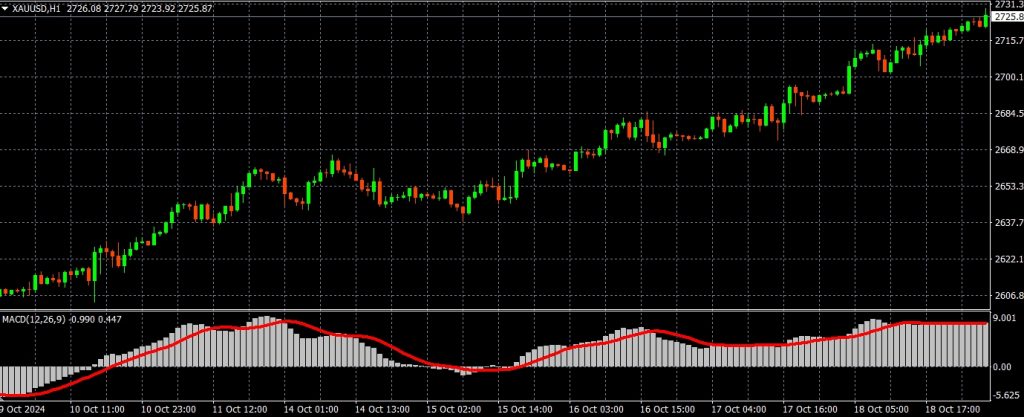Select the 10 Oct 11:00 time label
Image resolution: width=1024 pixels, height=417 pixels.
coord(98,409)
